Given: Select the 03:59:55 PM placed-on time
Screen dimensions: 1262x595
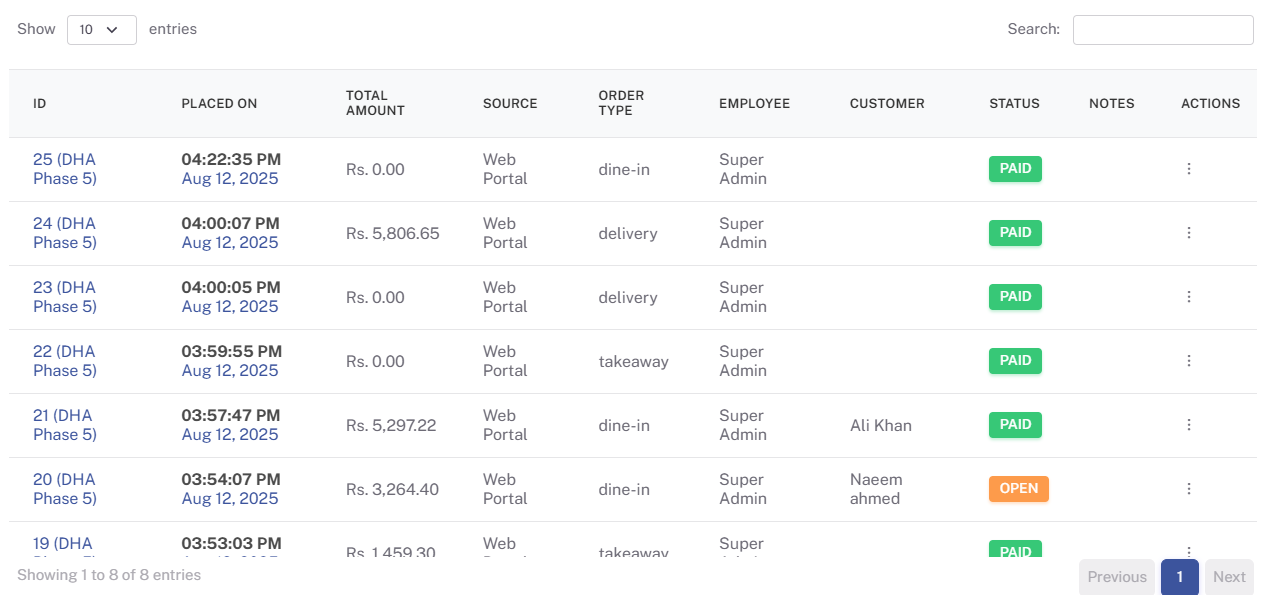Looking at the screenshot, I should (232, 352).
